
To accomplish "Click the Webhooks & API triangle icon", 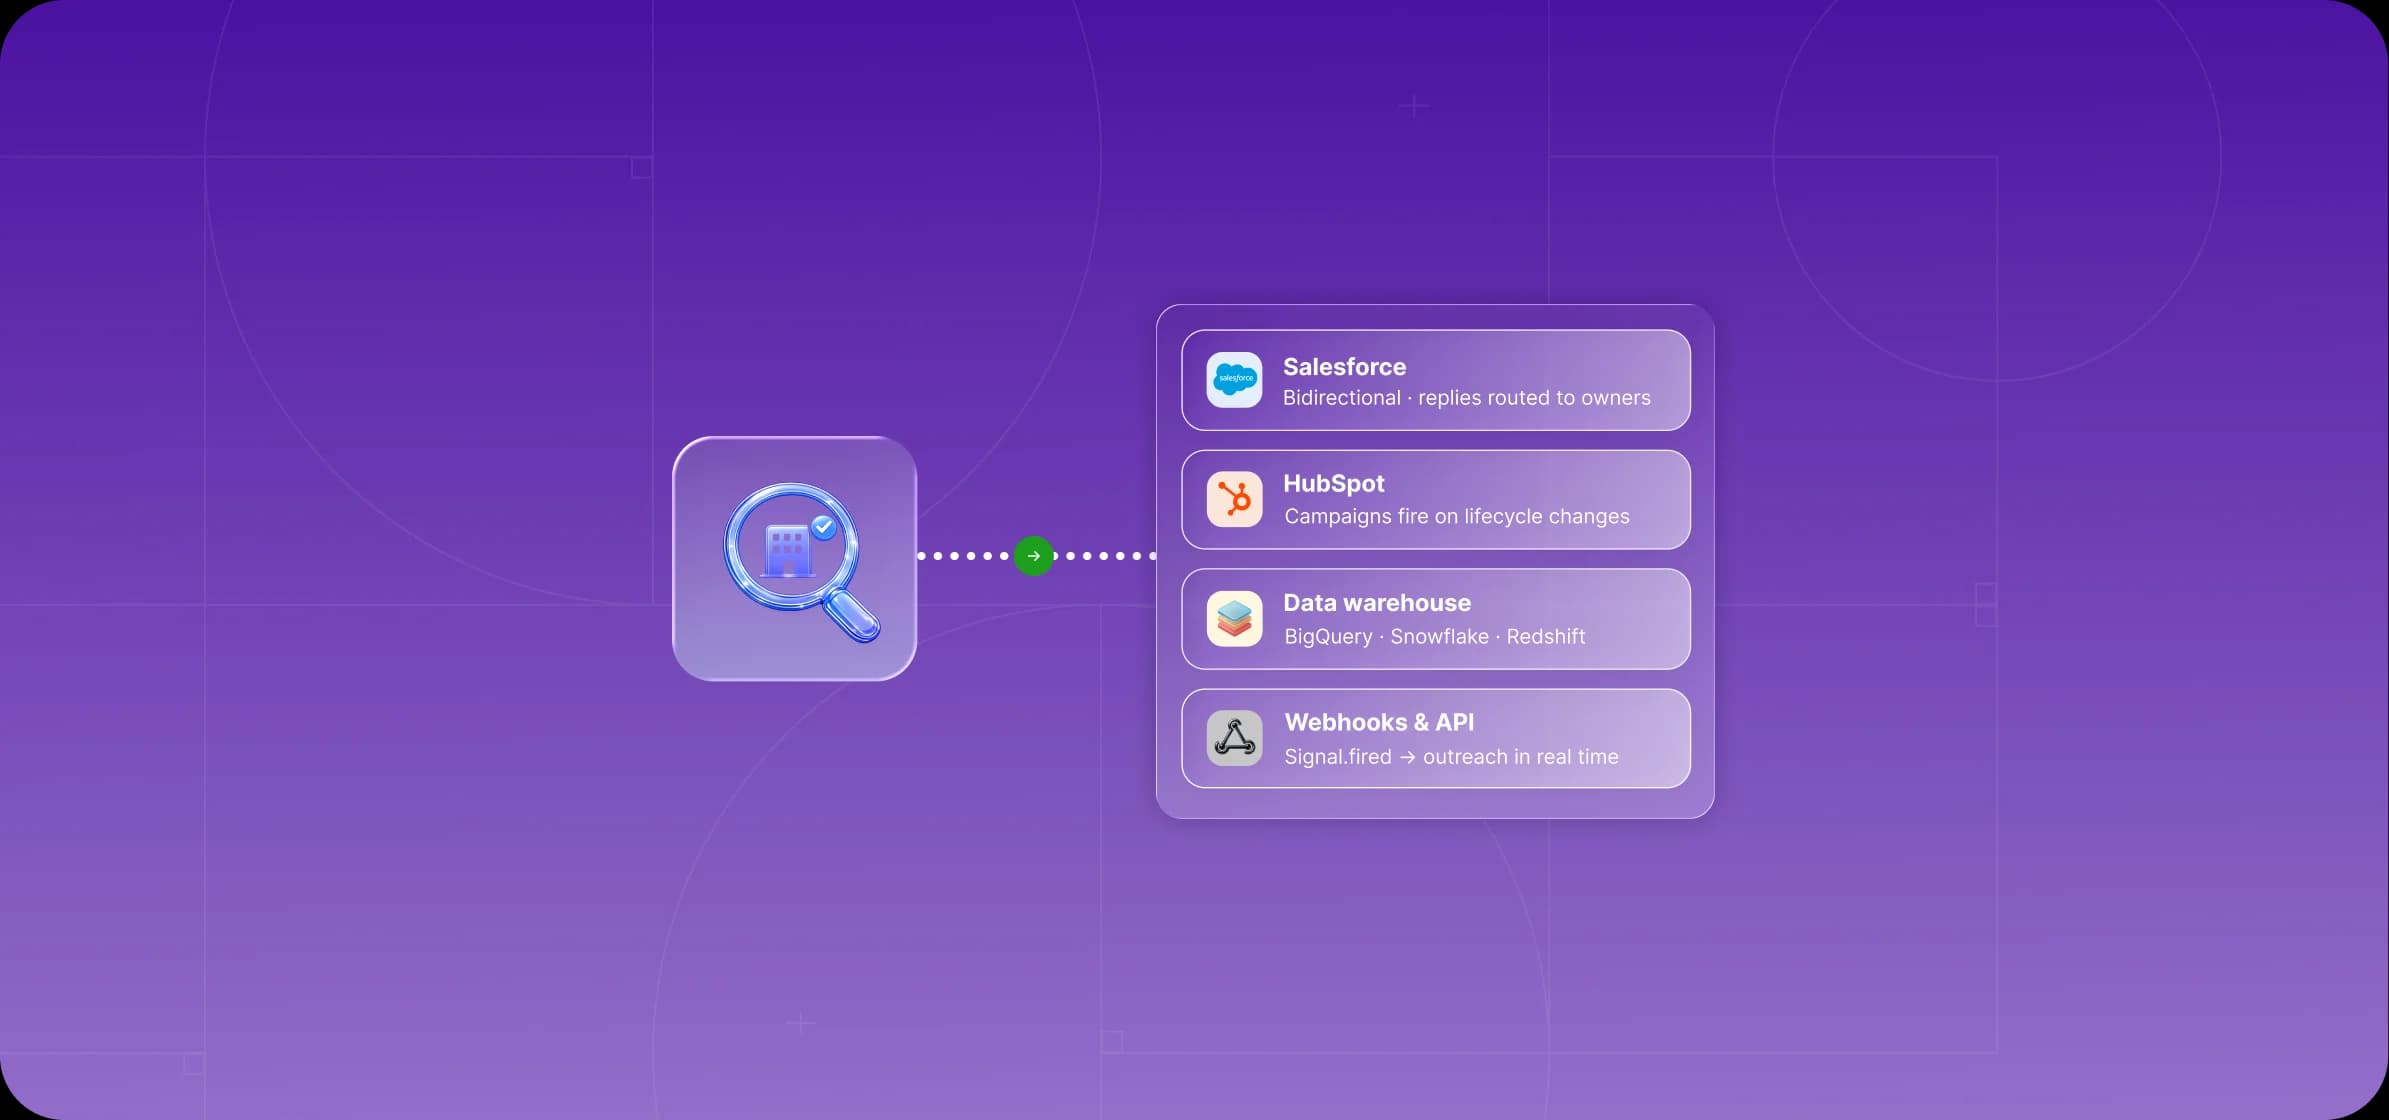I will (1234, 738).
